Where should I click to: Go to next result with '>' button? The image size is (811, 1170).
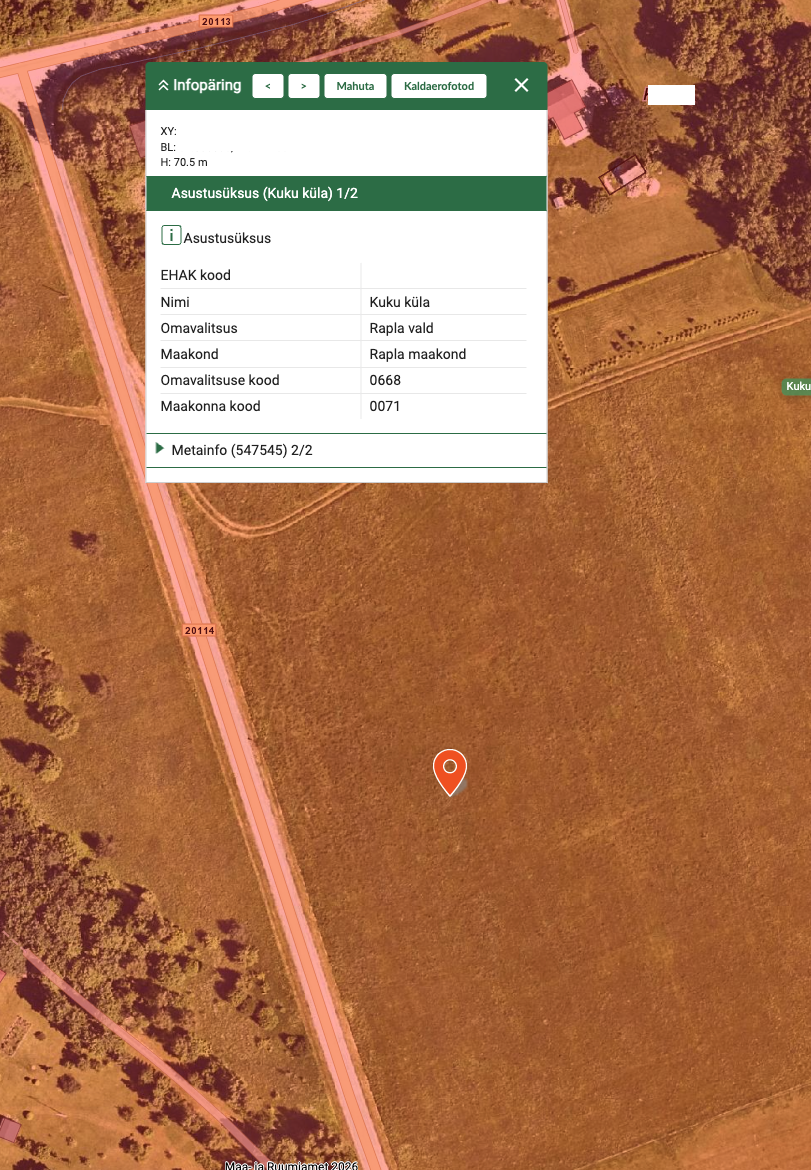click(x=304, y=86)
